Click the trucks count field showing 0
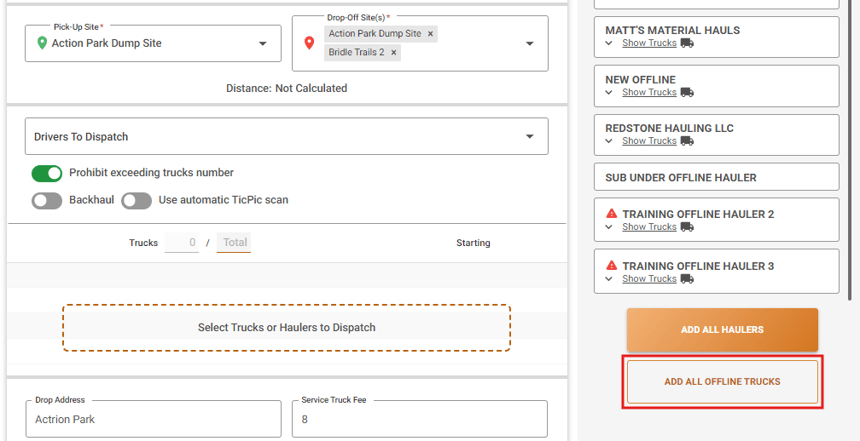This screenshot has width=860, height=441. pyautogui.click(x=182, y=242)
